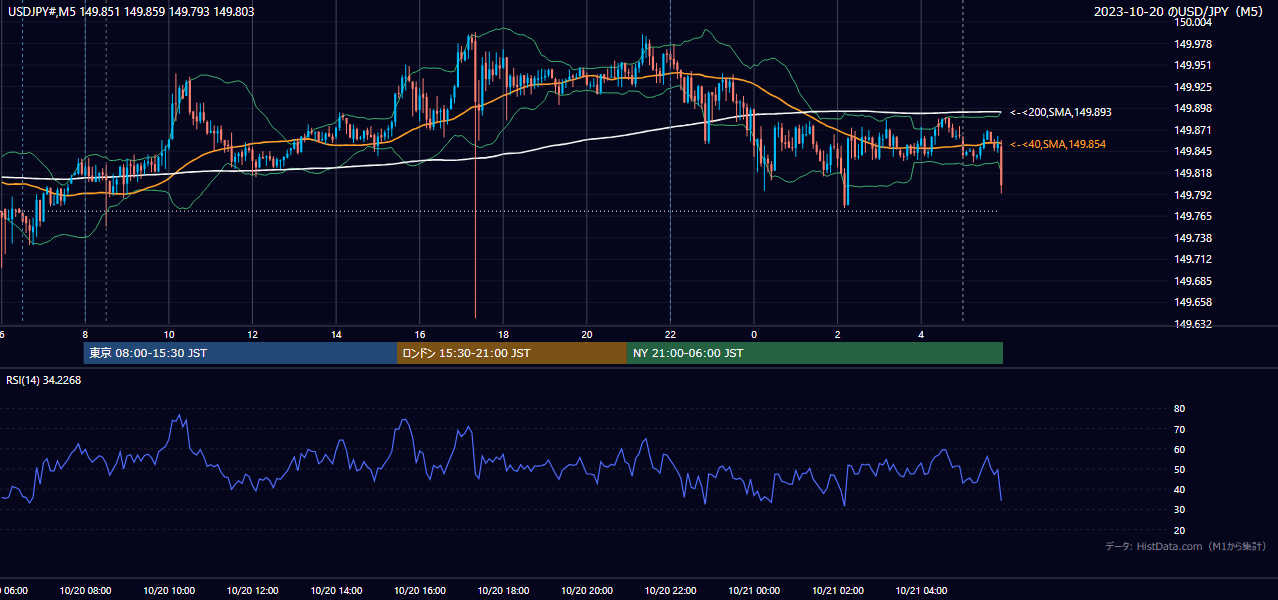Click the 10/20 10:00 date label

[169, 591]
